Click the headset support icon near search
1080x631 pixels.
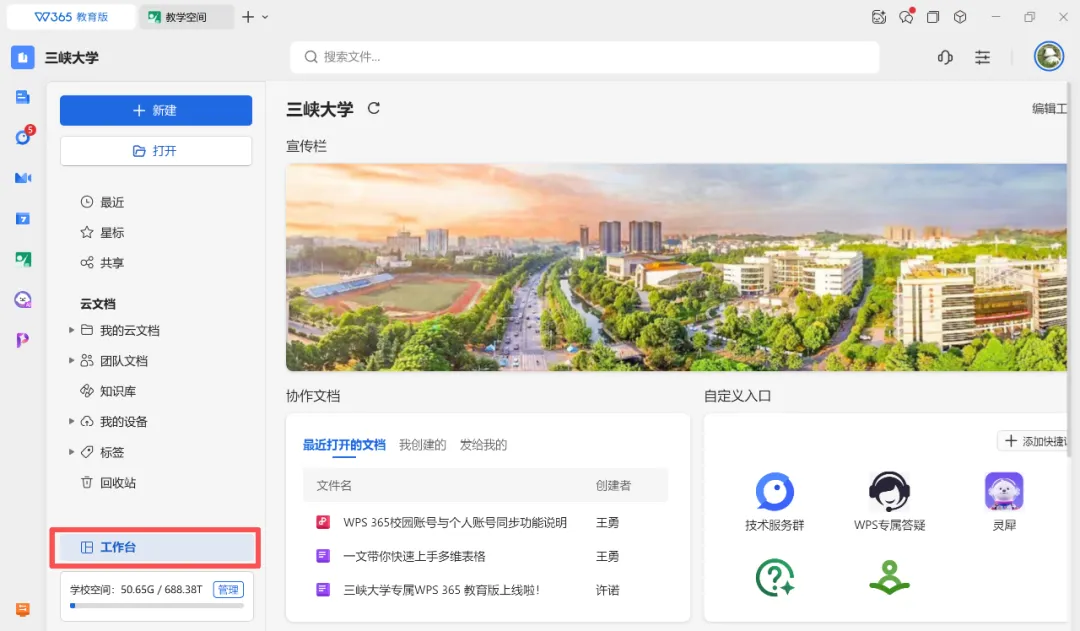(945, 57)
